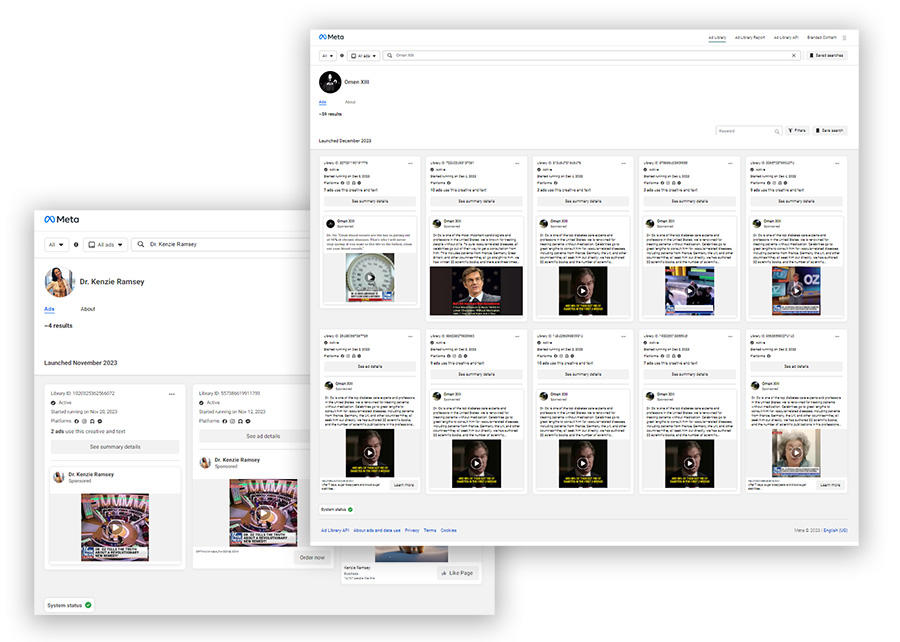Click See summary details on the gauge video ad
The image size is (900, 642).
(370, 201)
